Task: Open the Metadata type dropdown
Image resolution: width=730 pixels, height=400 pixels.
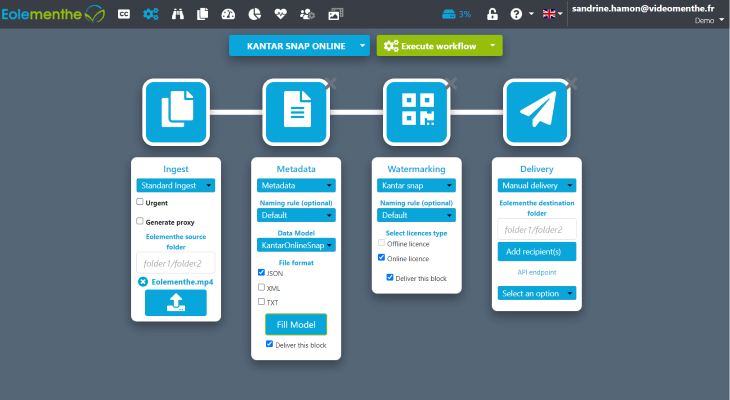Action: coord(296,185)
